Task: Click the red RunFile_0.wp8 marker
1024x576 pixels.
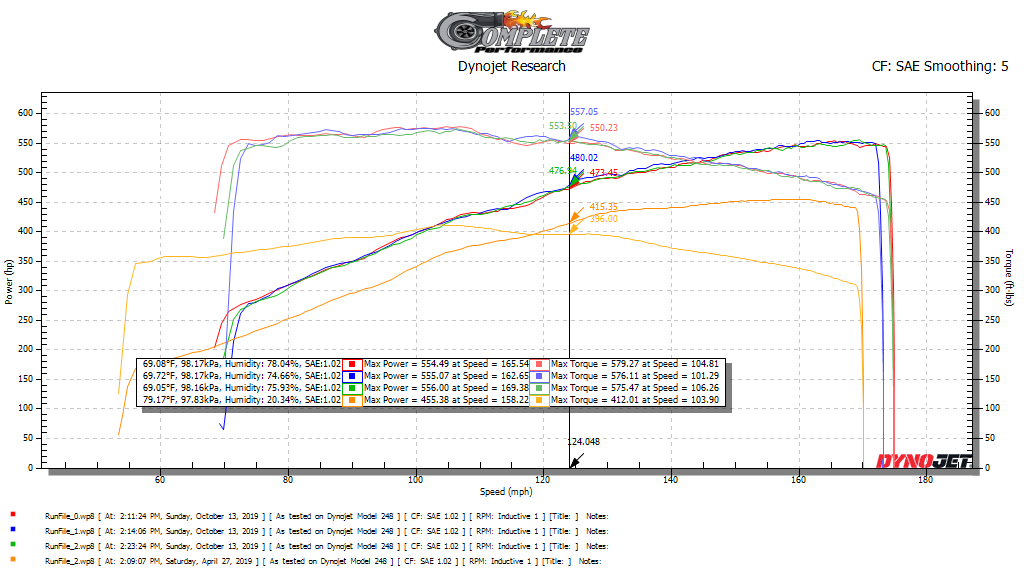Action: tap(13, 515)
